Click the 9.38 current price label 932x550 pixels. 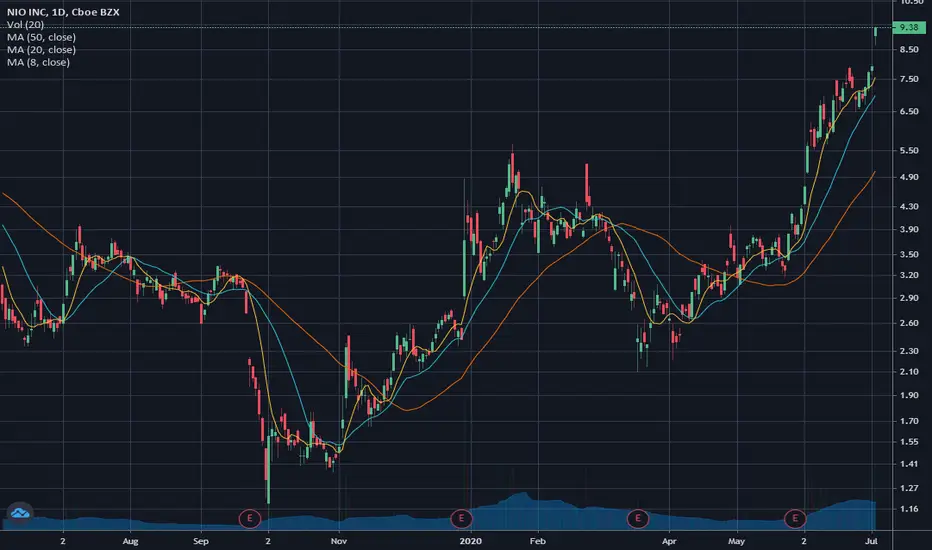pyautogui.click(x=909, y=27)
